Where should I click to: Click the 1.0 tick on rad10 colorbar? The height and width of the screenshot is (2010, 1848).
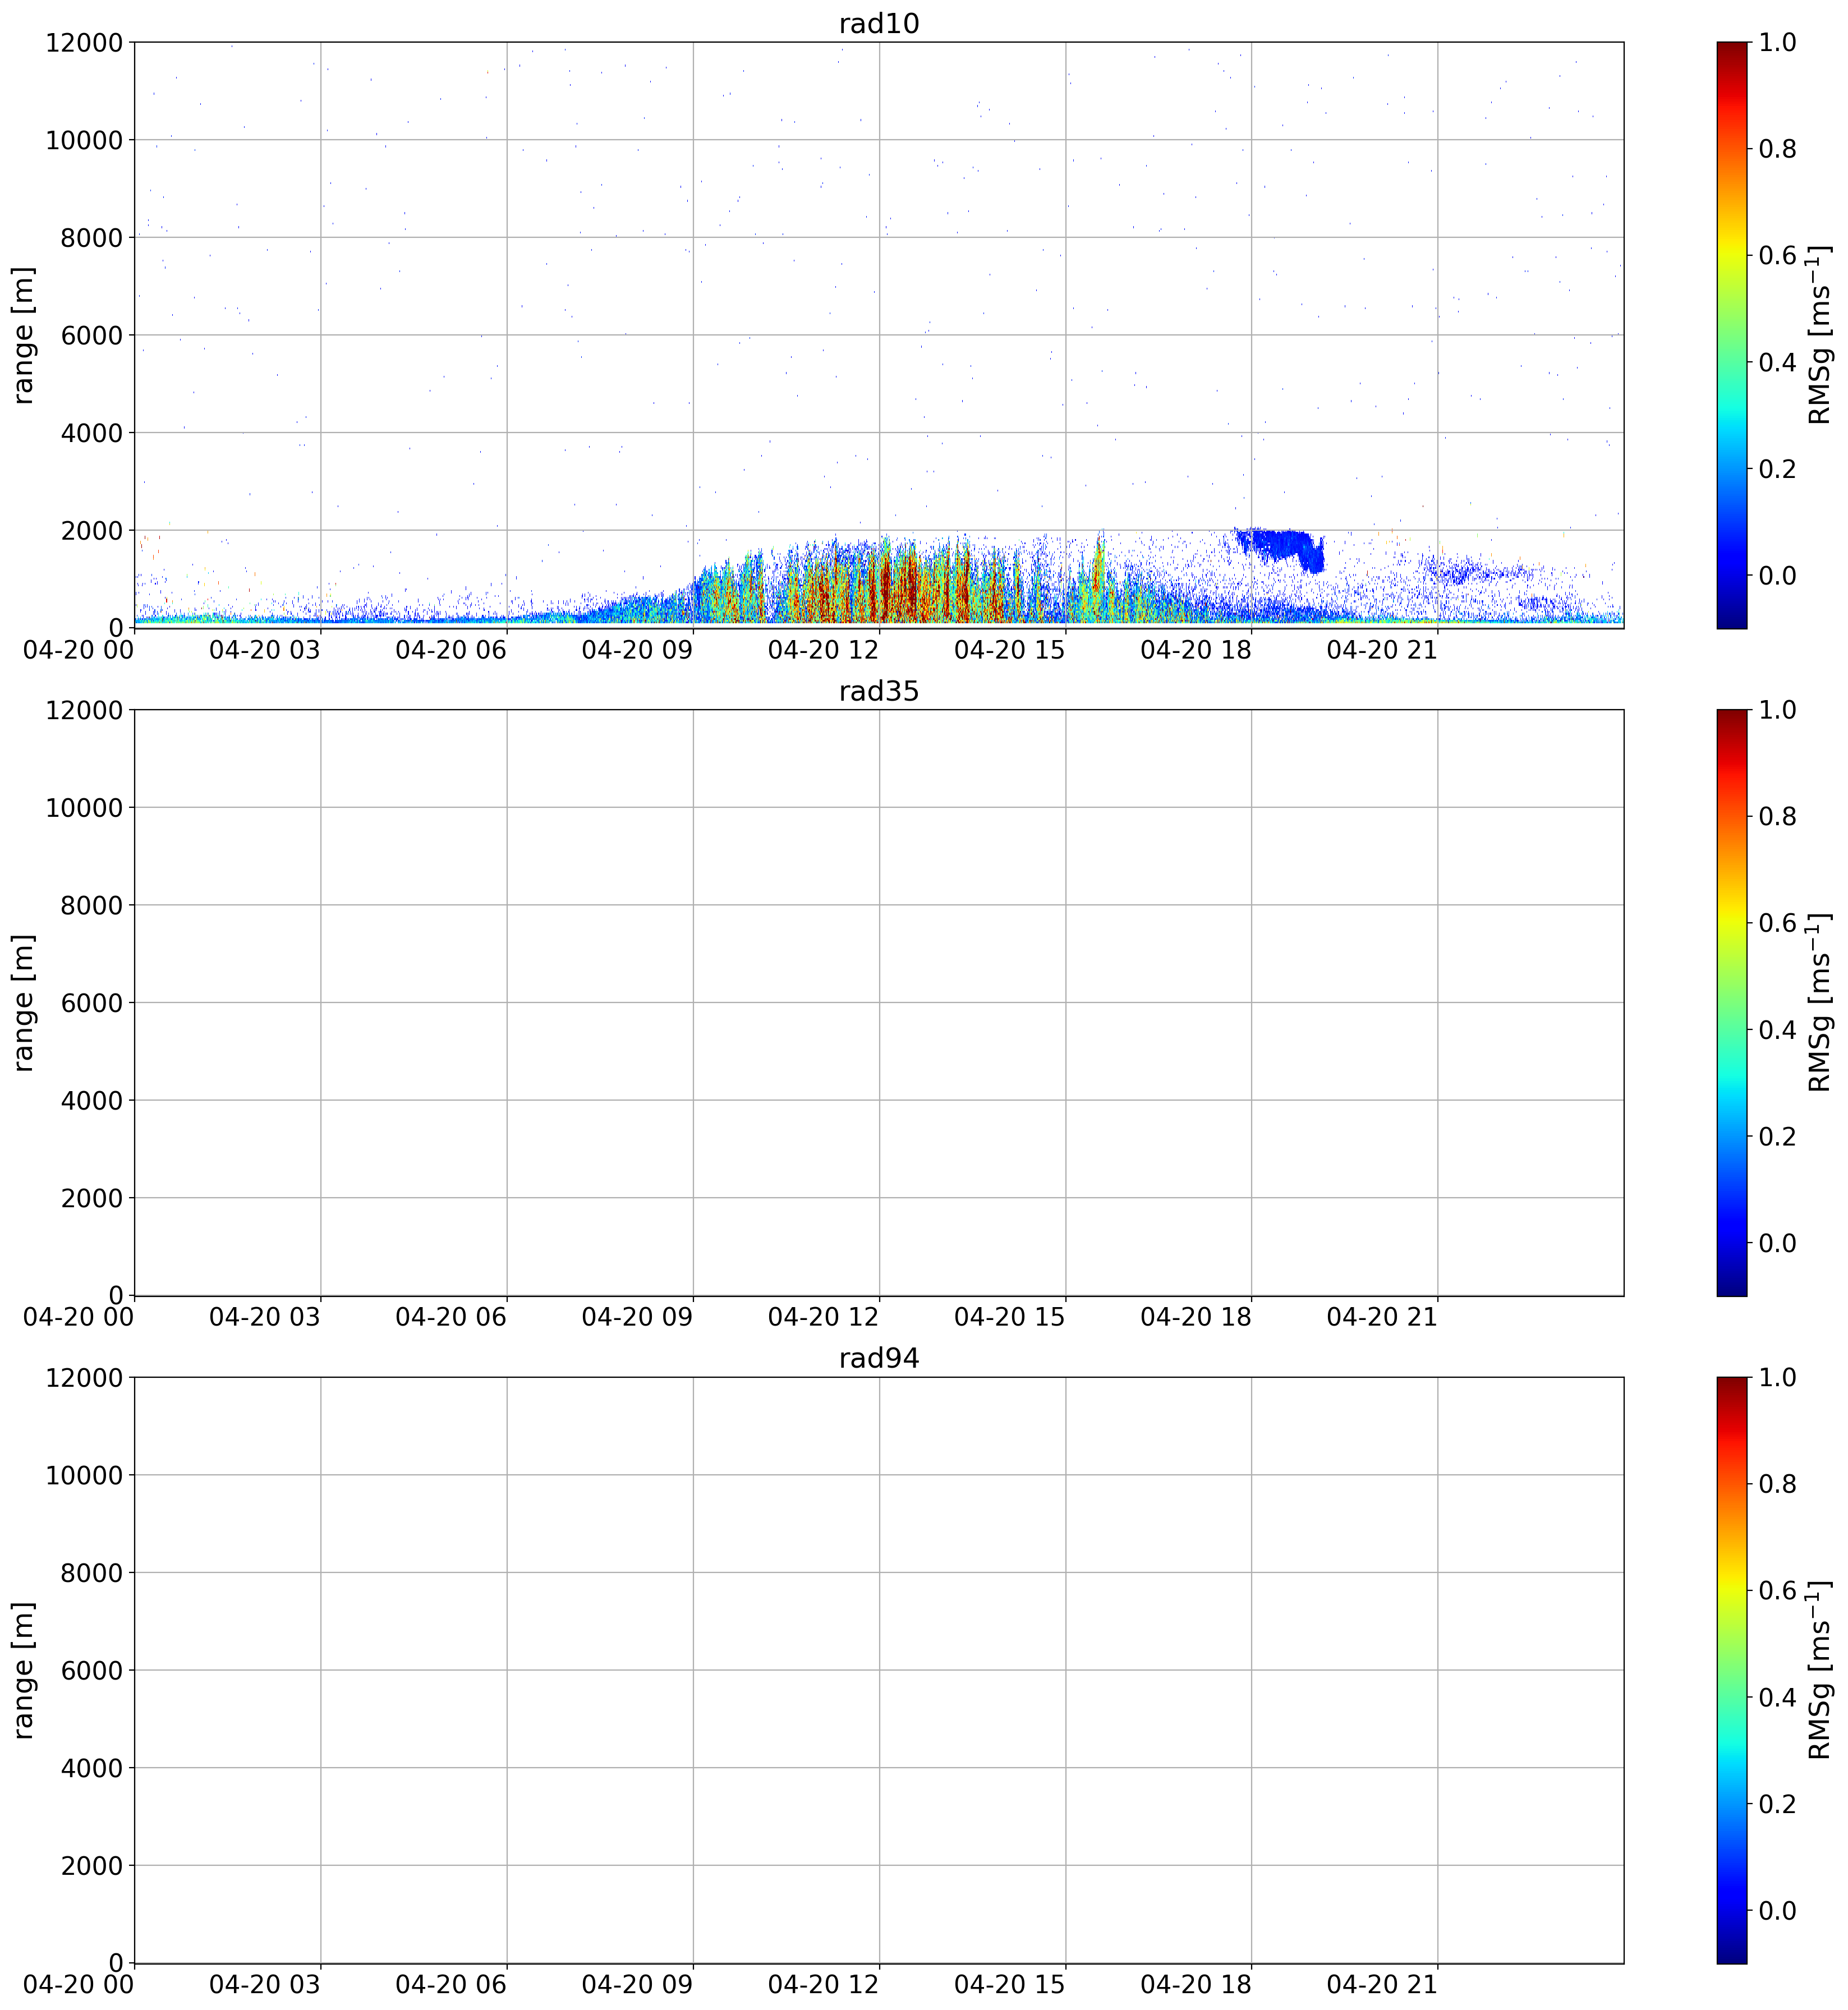click(1777, 43)
